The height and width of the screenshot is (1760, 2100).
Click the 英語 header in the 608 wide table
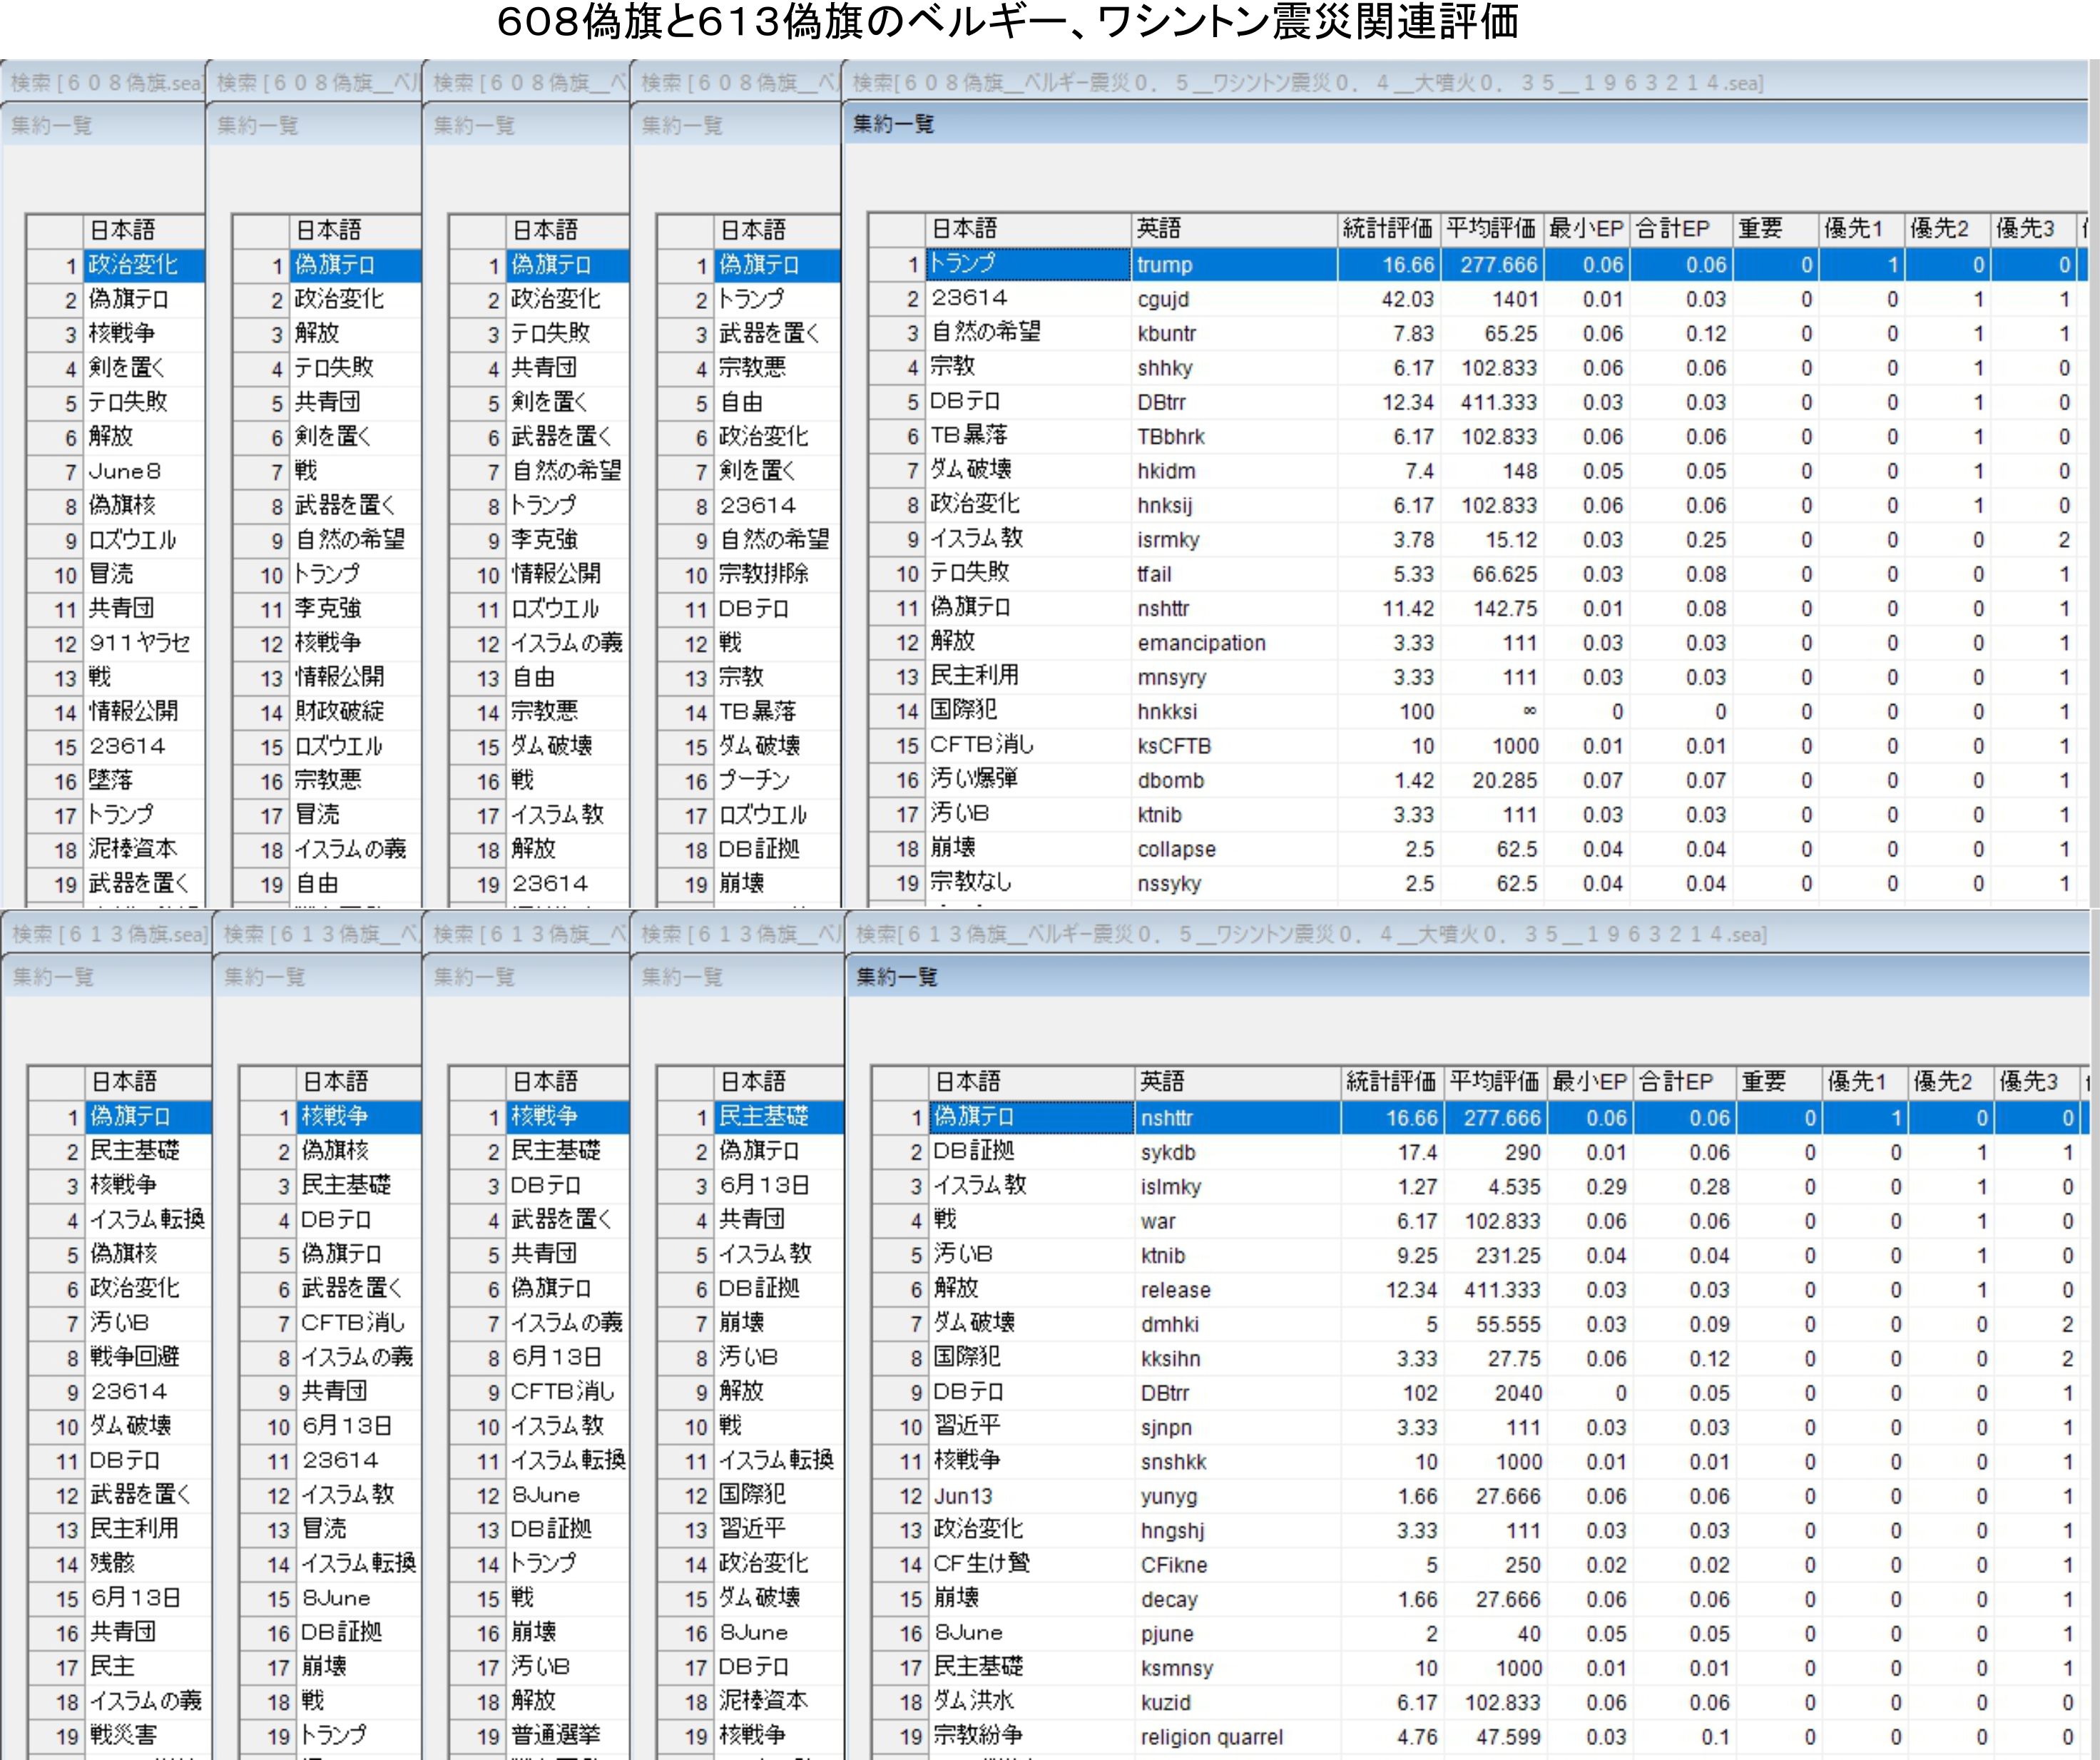click(1234, 229)
